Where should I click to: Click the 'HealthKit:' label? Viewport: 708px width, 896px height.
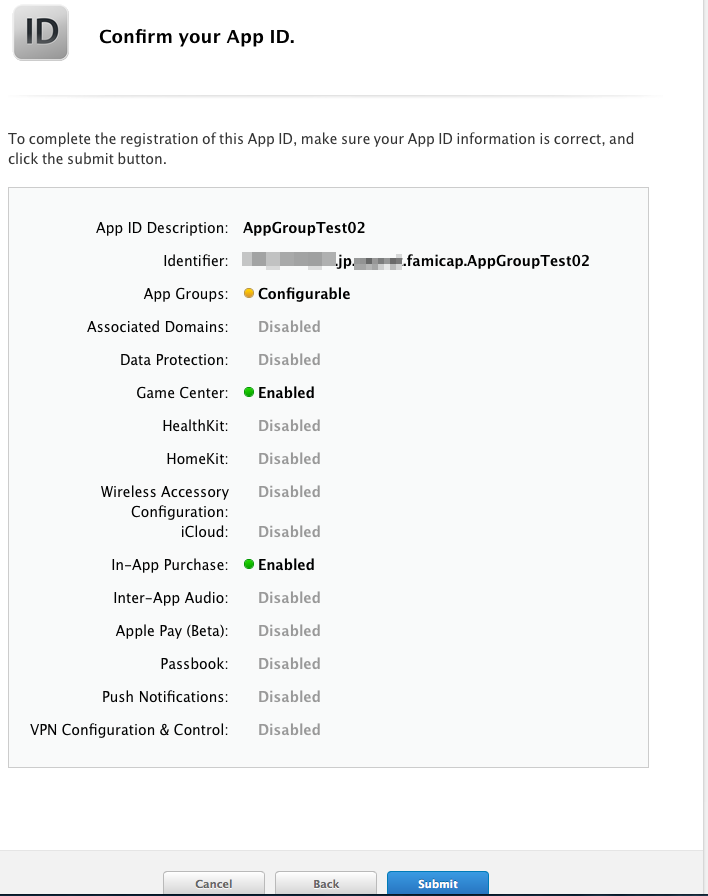(x=195, y=426)
